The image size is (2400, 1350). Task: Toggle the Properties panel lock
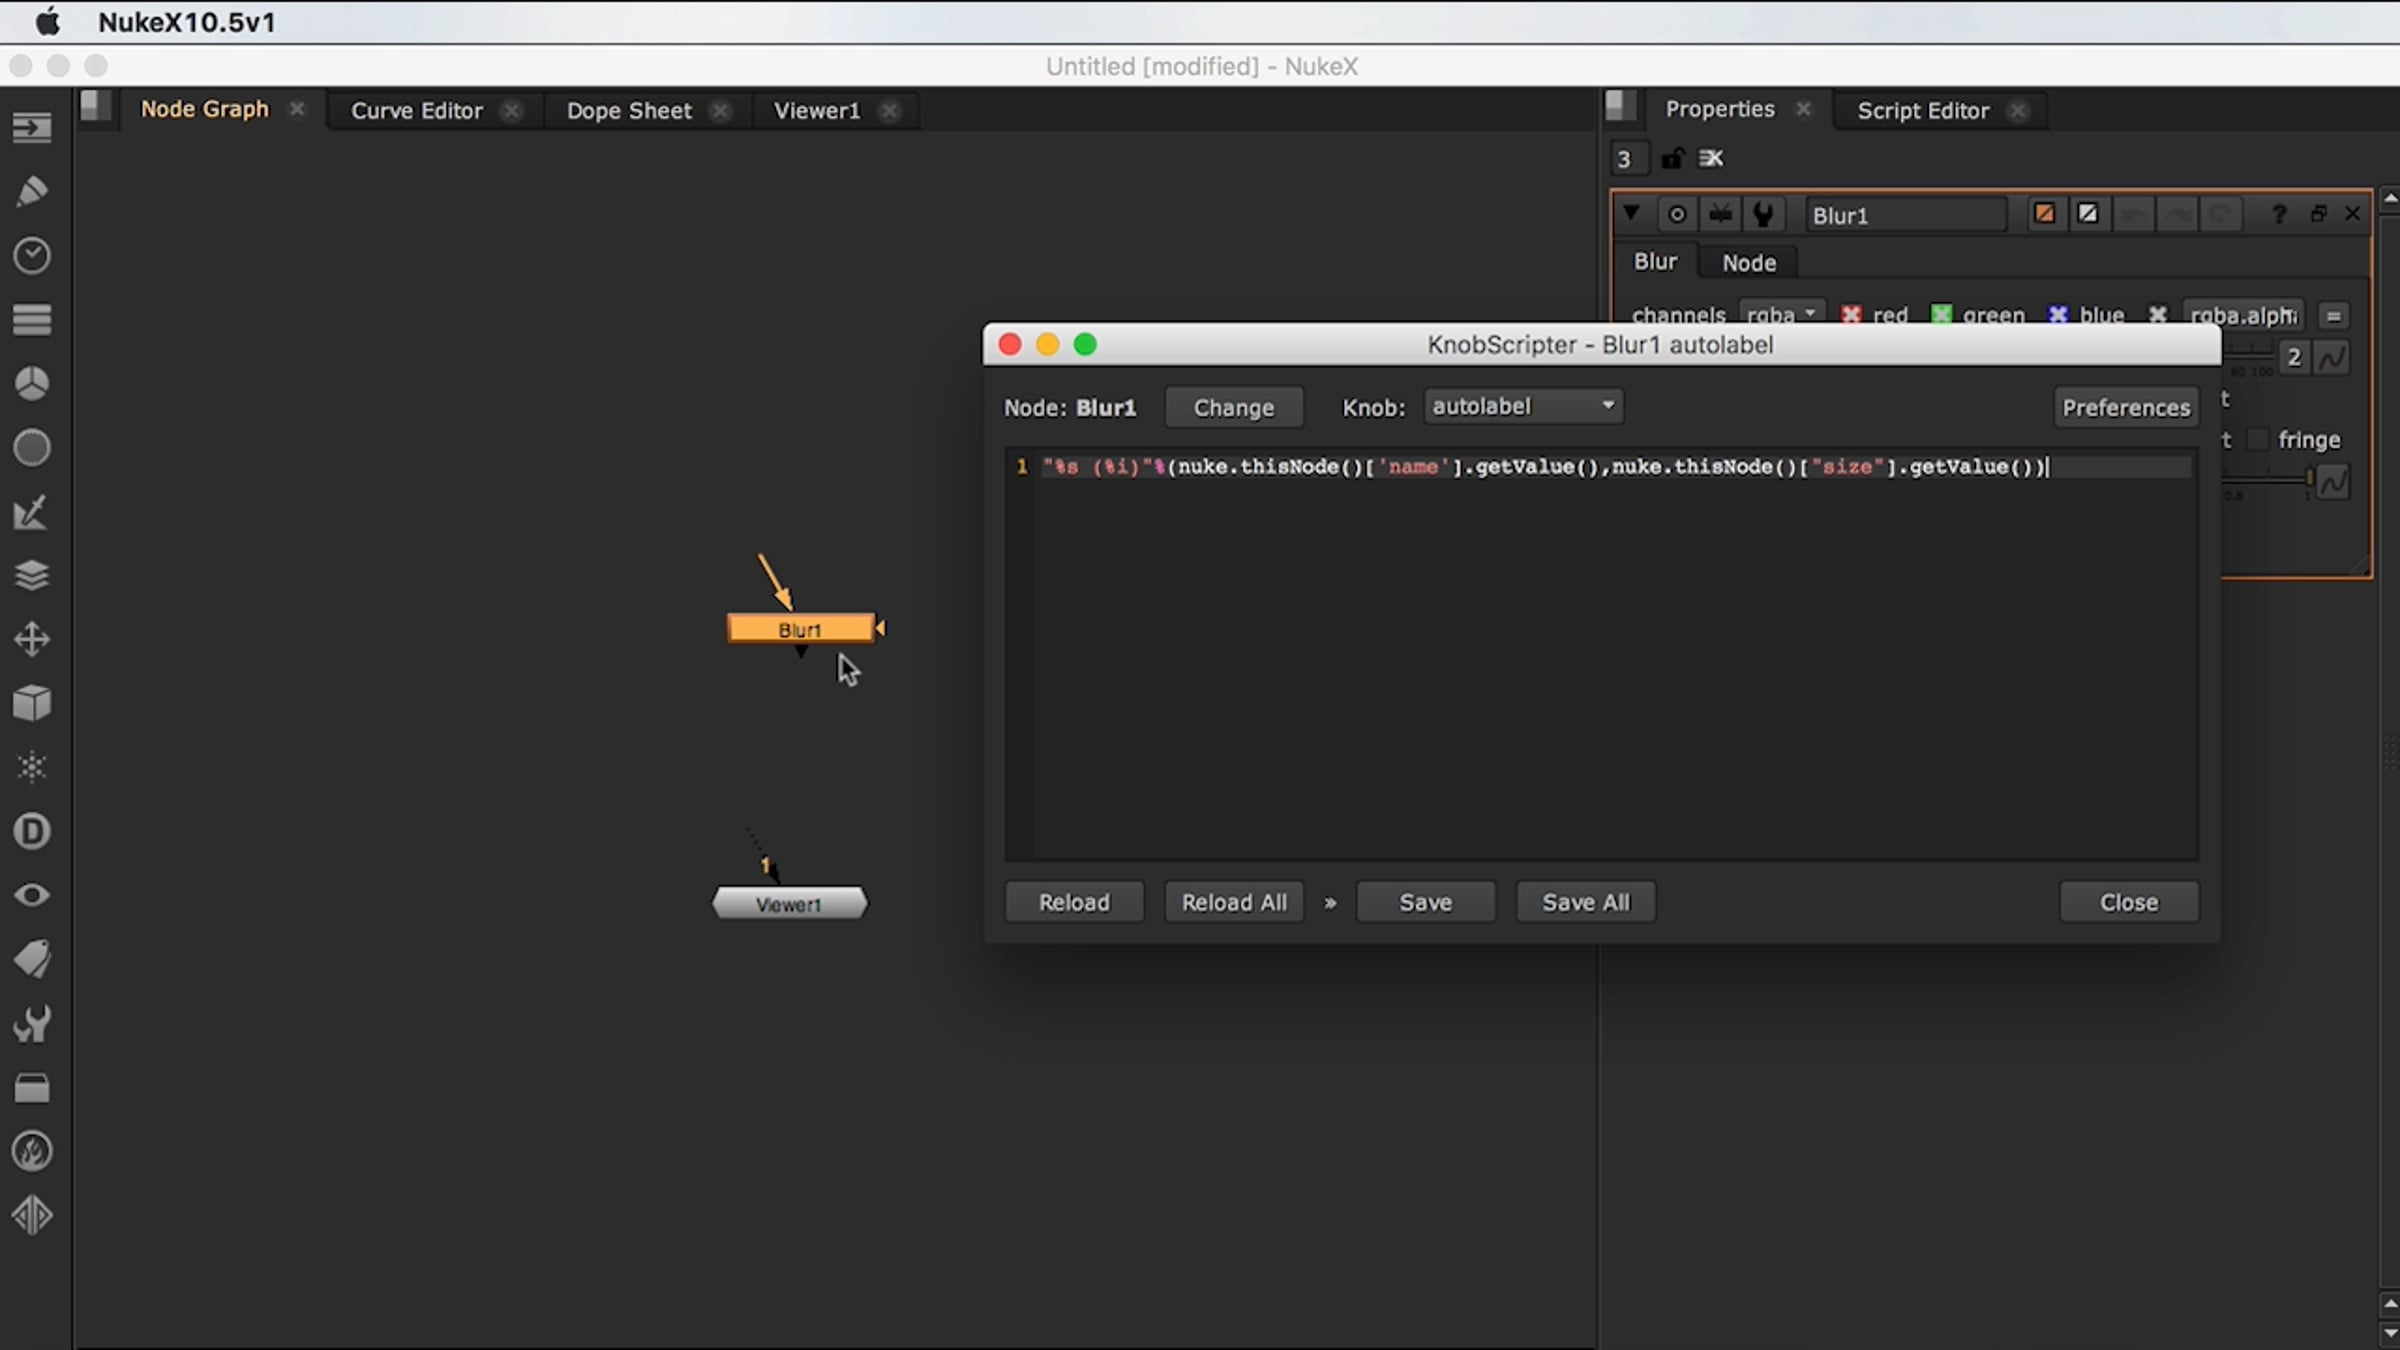pos(1673,158)
